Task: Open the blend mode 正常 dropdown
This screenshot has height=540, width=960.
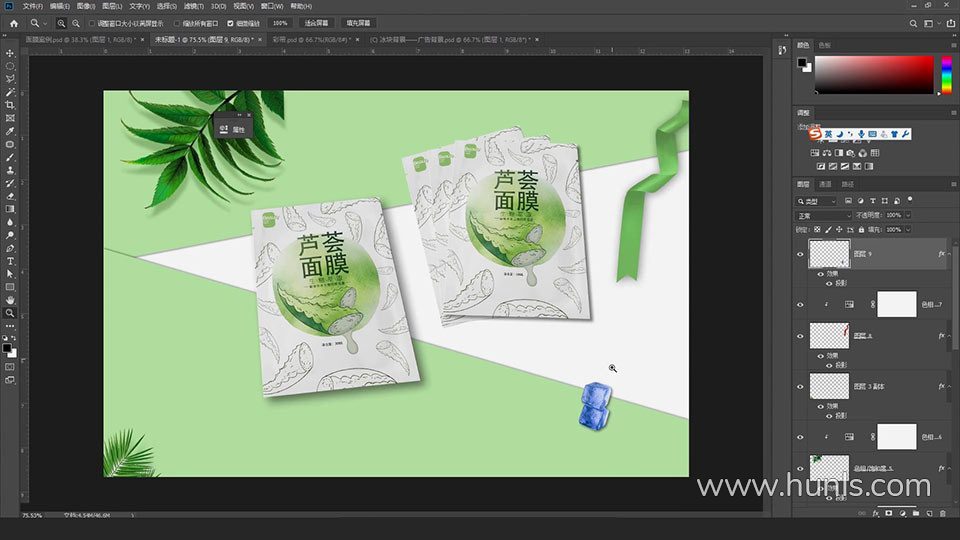Action: pos(824,215)
